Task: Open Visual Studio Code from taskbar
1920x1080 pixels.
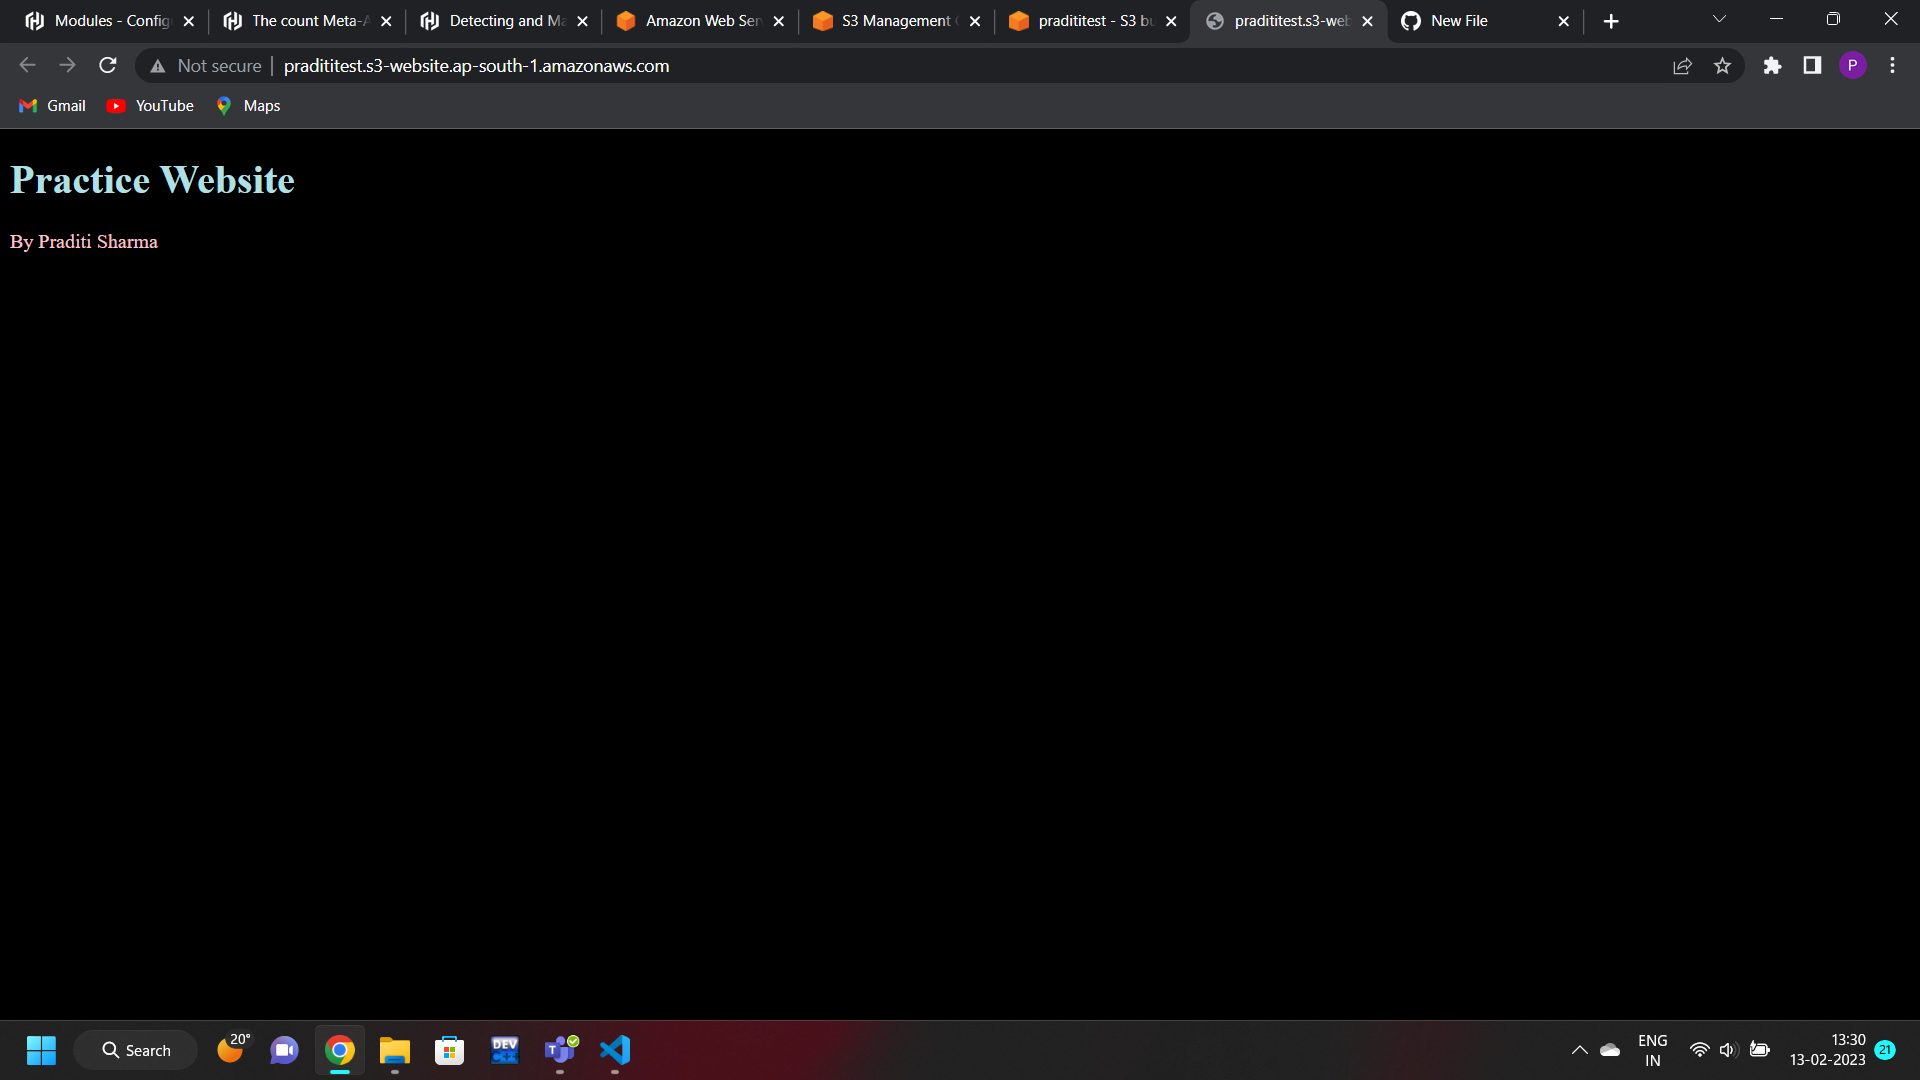Action: (x=615, y=1050)
